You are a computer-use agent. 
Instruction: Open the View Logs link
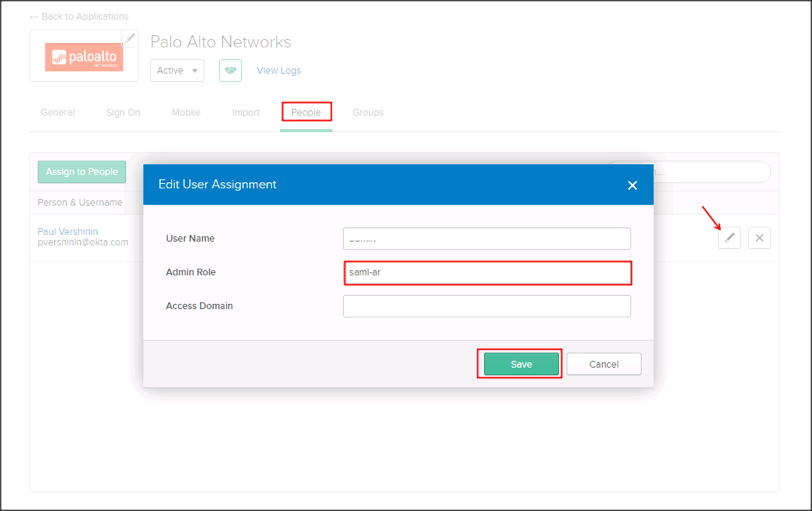coord(279,71)
